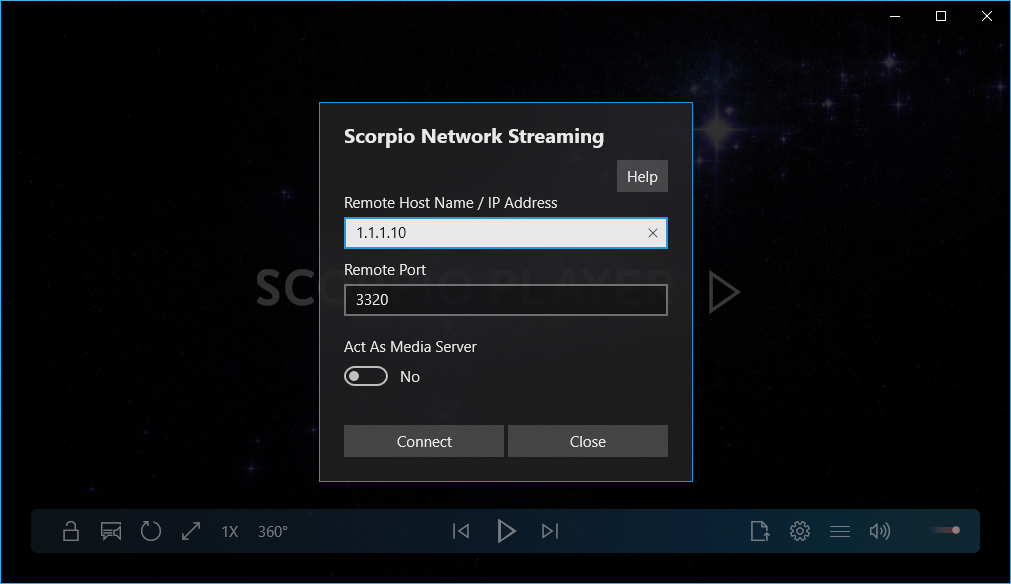Change the 1X playback speed
This screenshot has width=1011, height=584.
[x=230, y=532]
